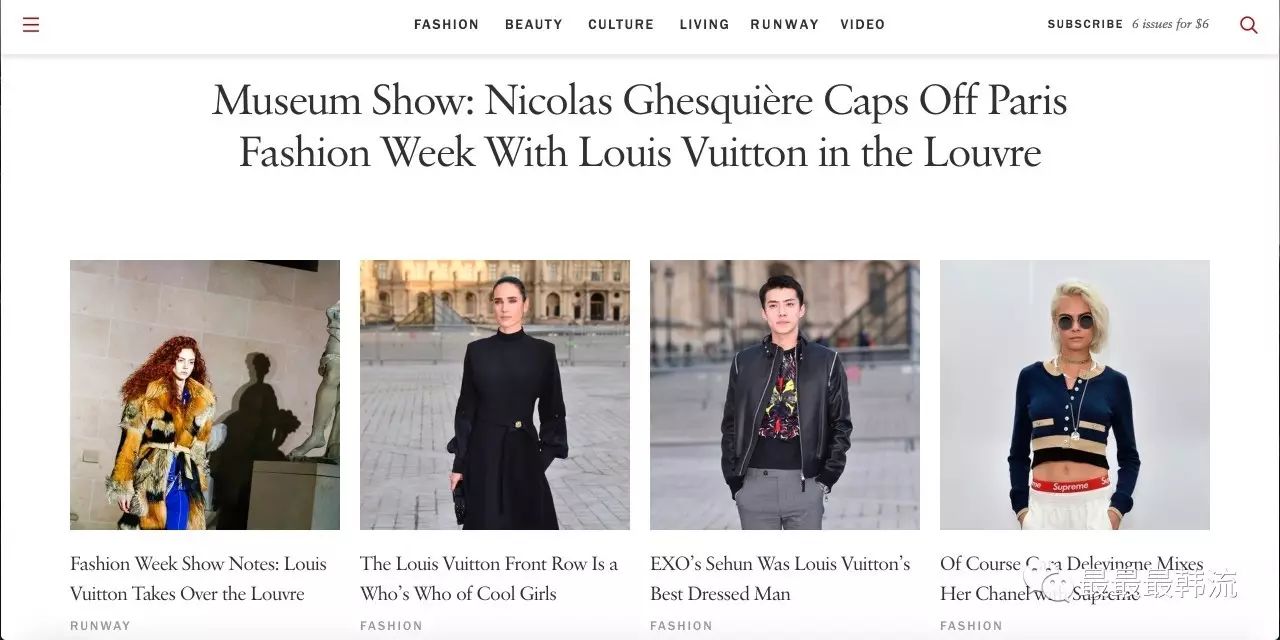This screenshot has height=640, width=1280.
Task: Open the Cara Delevingne sunglasses photo
Action: pos(1075,395)
